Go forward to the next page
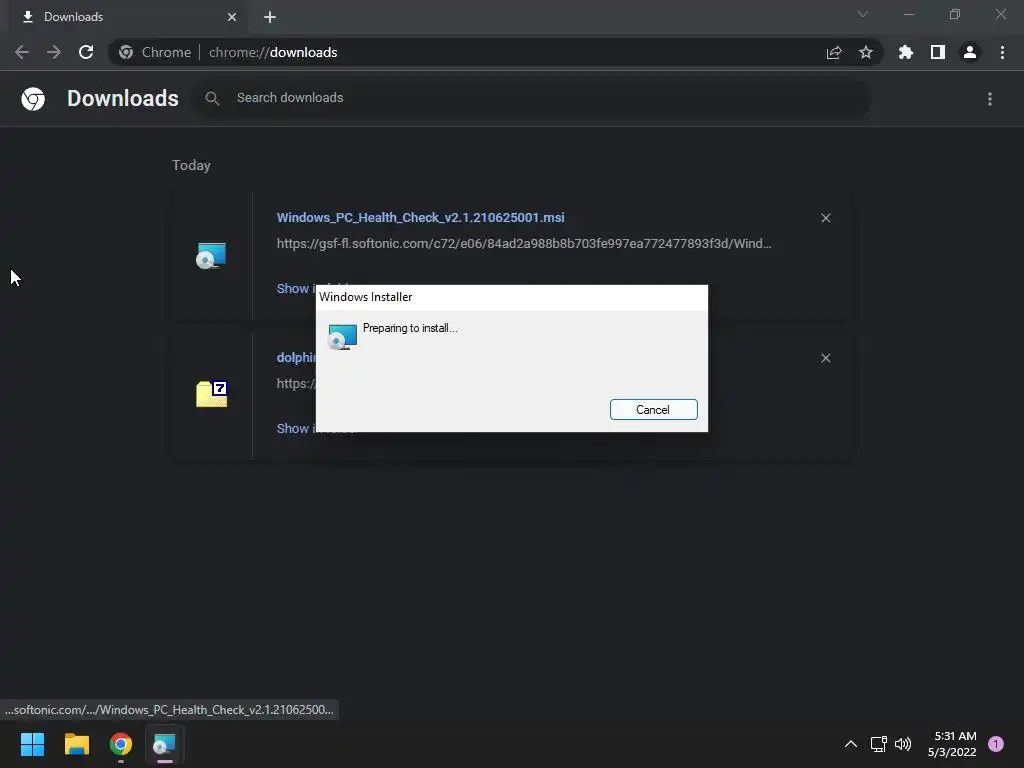 click(x=54, y=52)
